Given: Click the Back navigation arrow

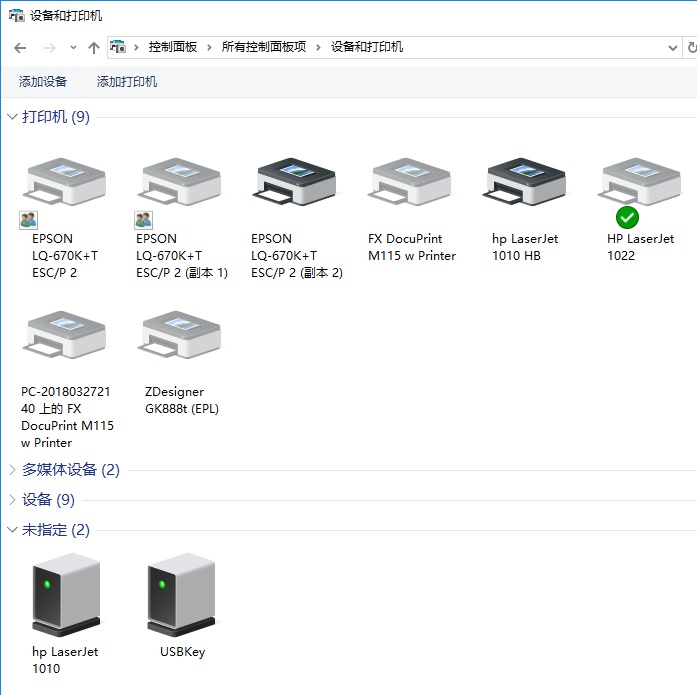Looking at the screenshot, I should click(x=20, y=47).
